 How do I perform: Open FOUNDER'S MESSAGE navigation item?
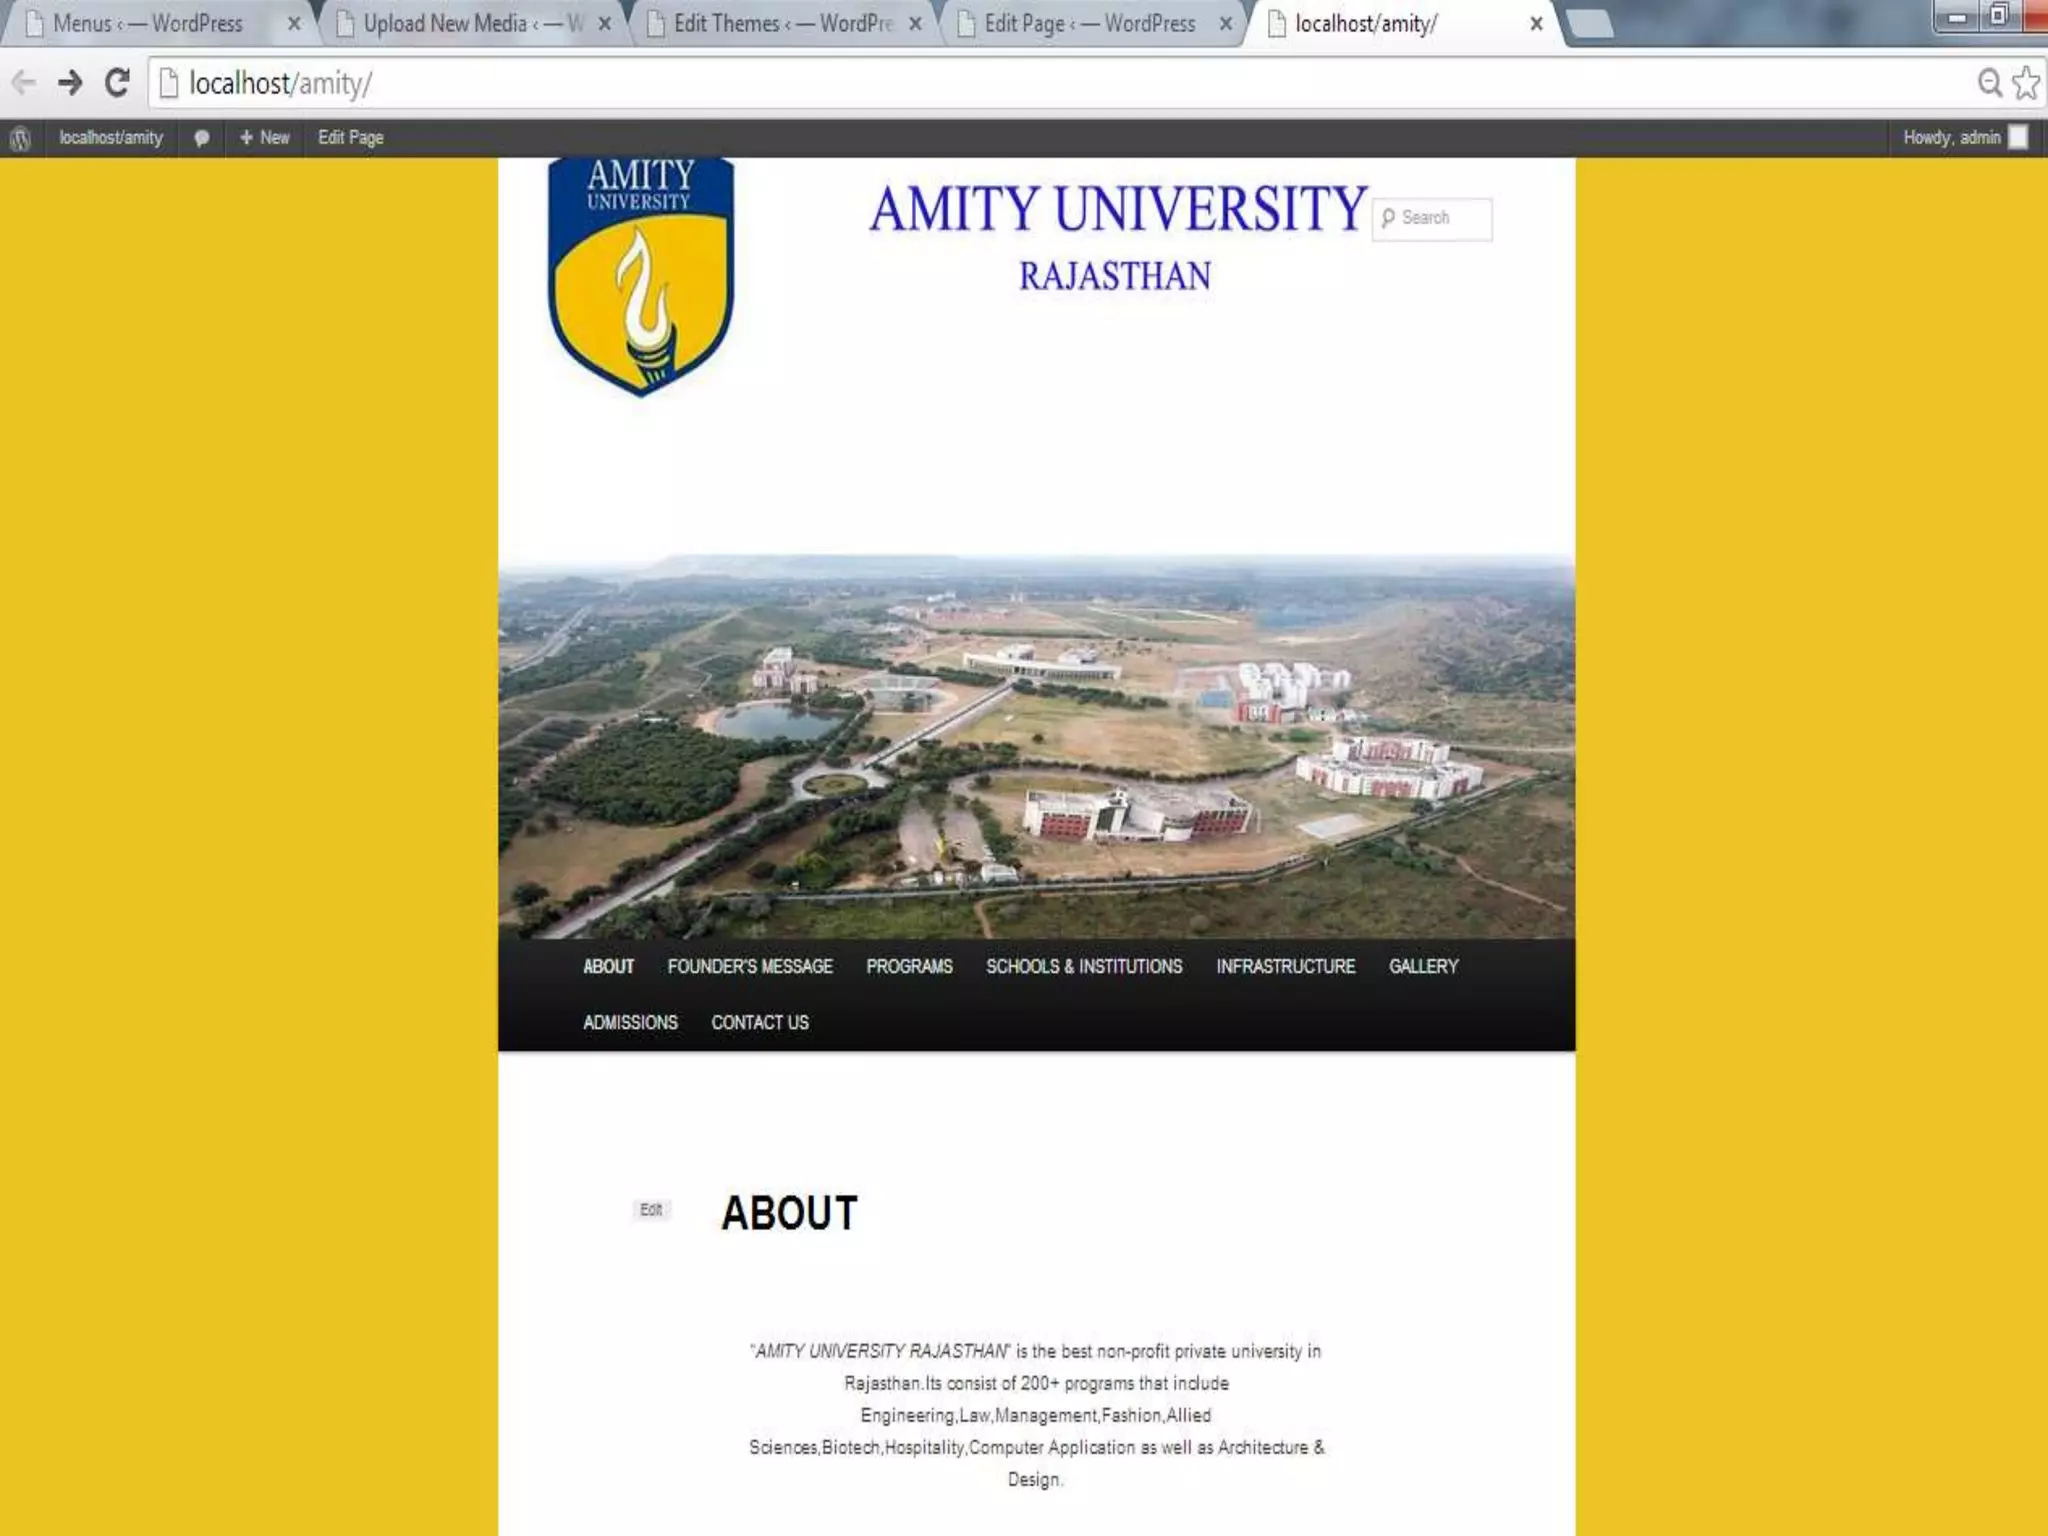pos(750,966)
